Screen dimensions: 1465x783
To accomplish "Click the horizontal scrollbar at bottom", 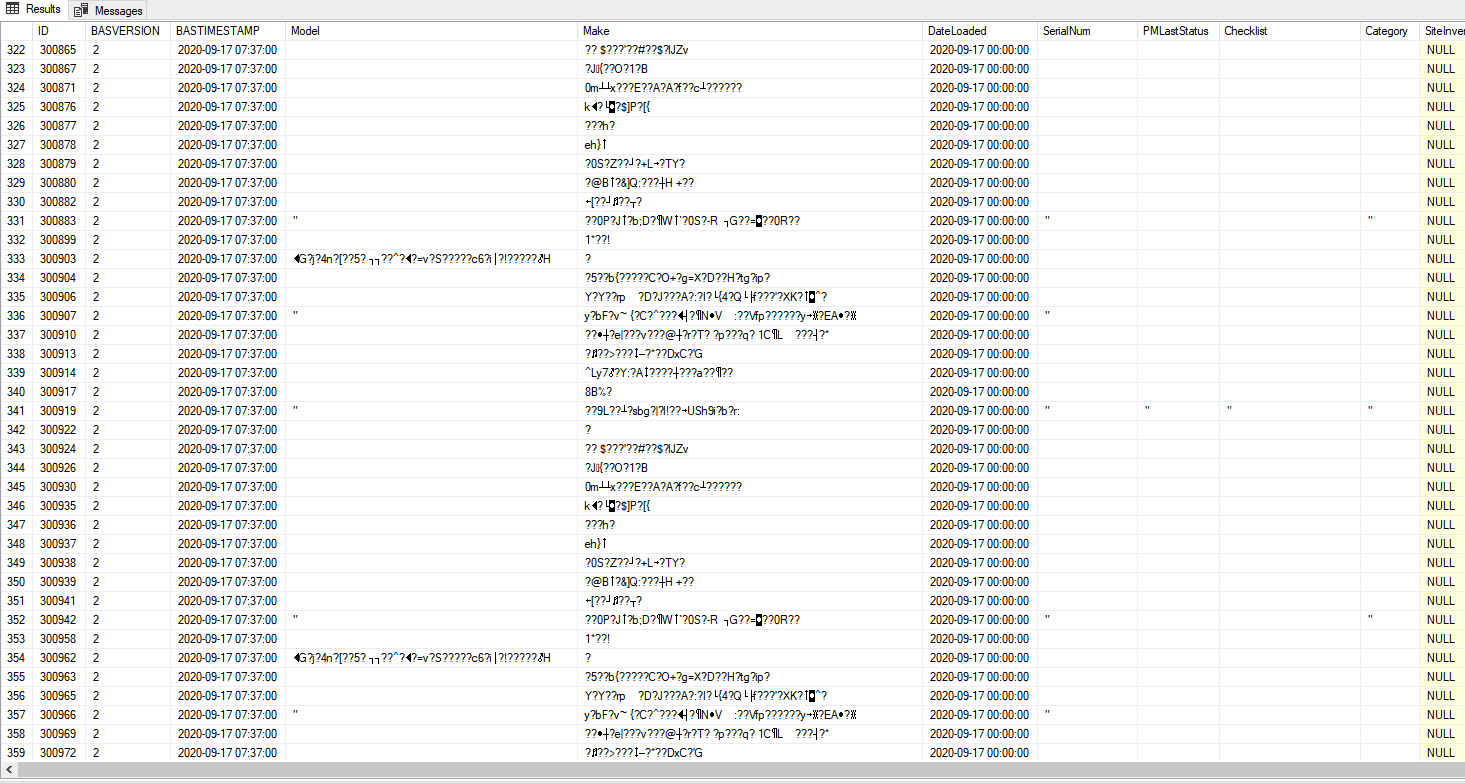I will click(x=732, y=771).
